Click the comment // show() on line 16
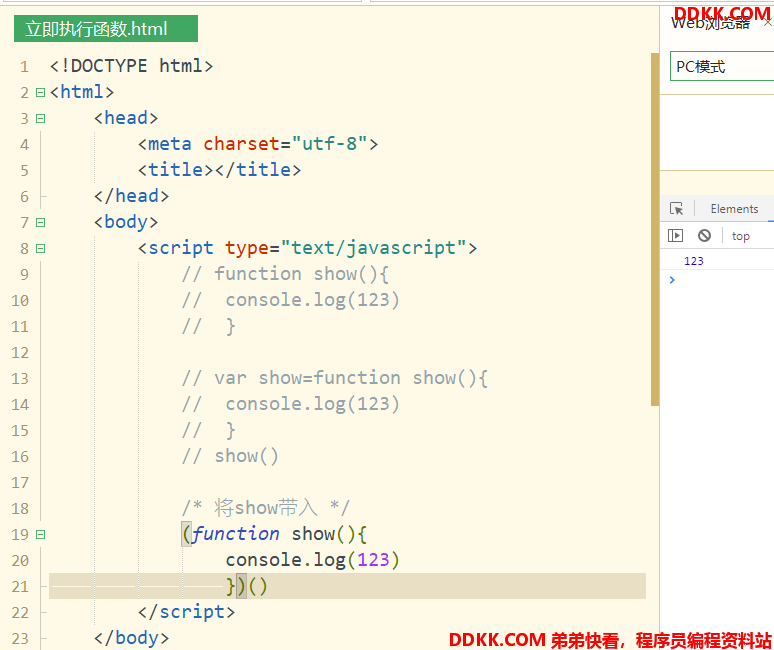The image size is (774, 650). 230,457
